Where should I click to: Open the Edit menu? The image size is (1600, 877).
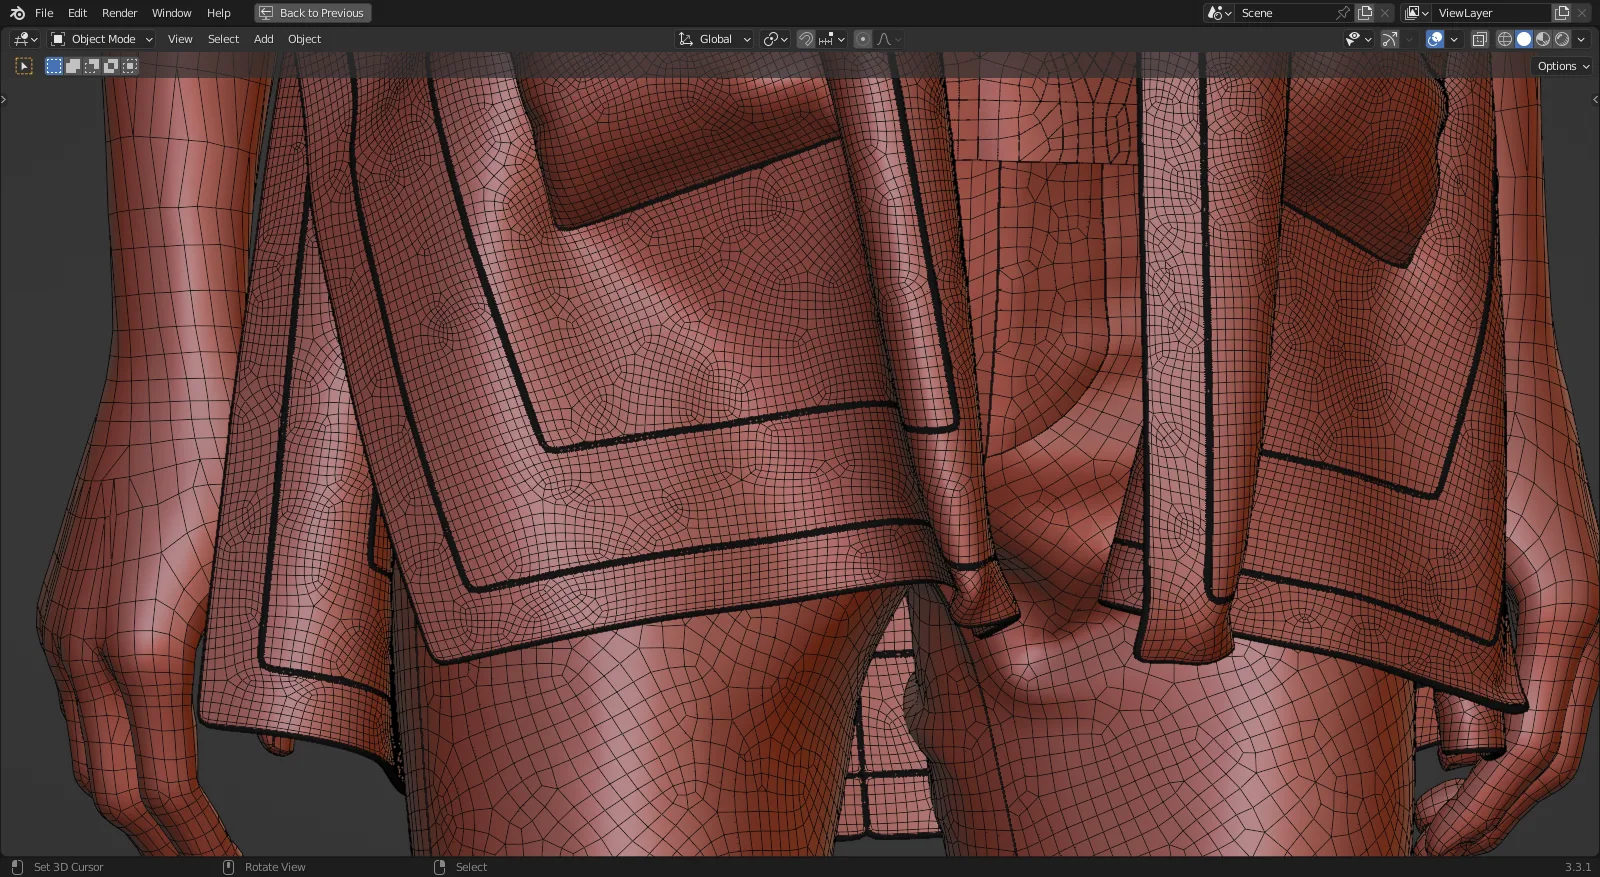[77, 13]
